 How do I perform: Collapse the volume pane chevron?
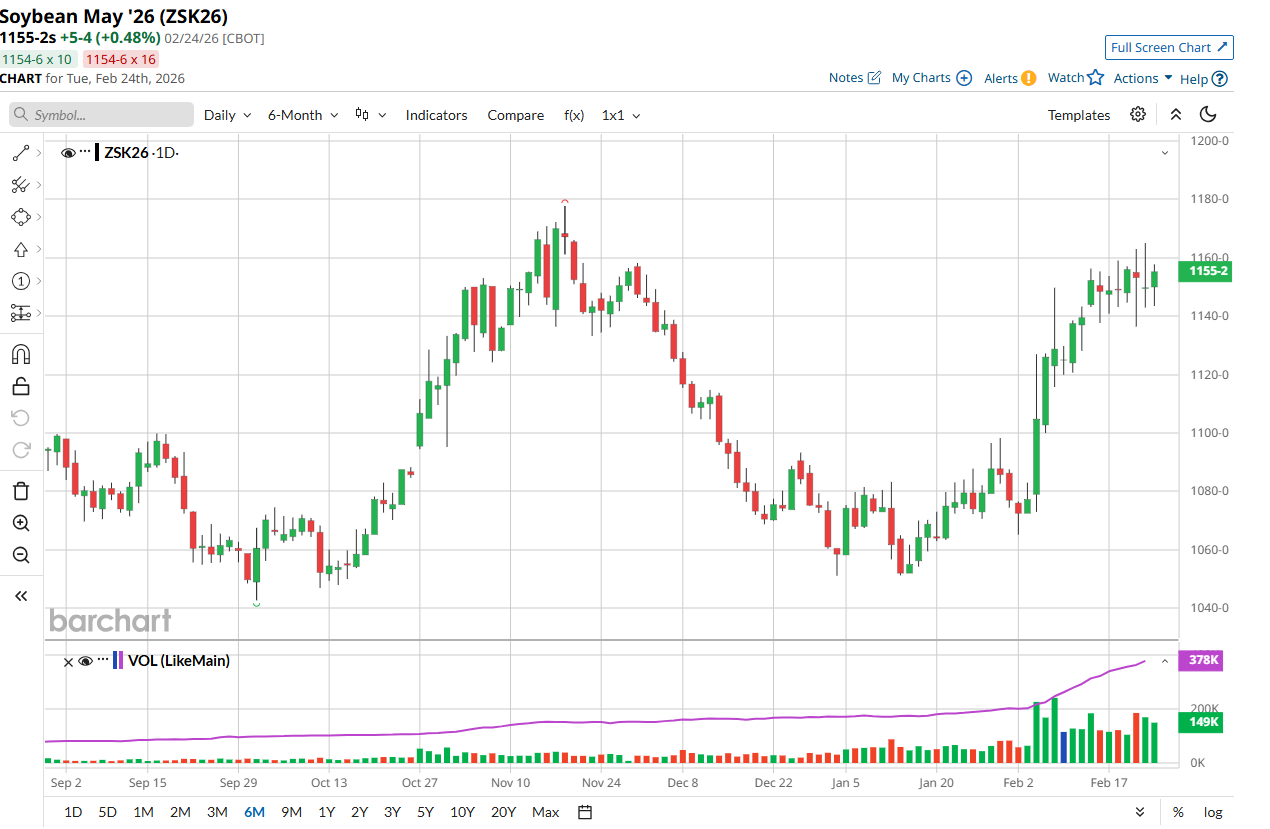click(x=1165, y=661)
